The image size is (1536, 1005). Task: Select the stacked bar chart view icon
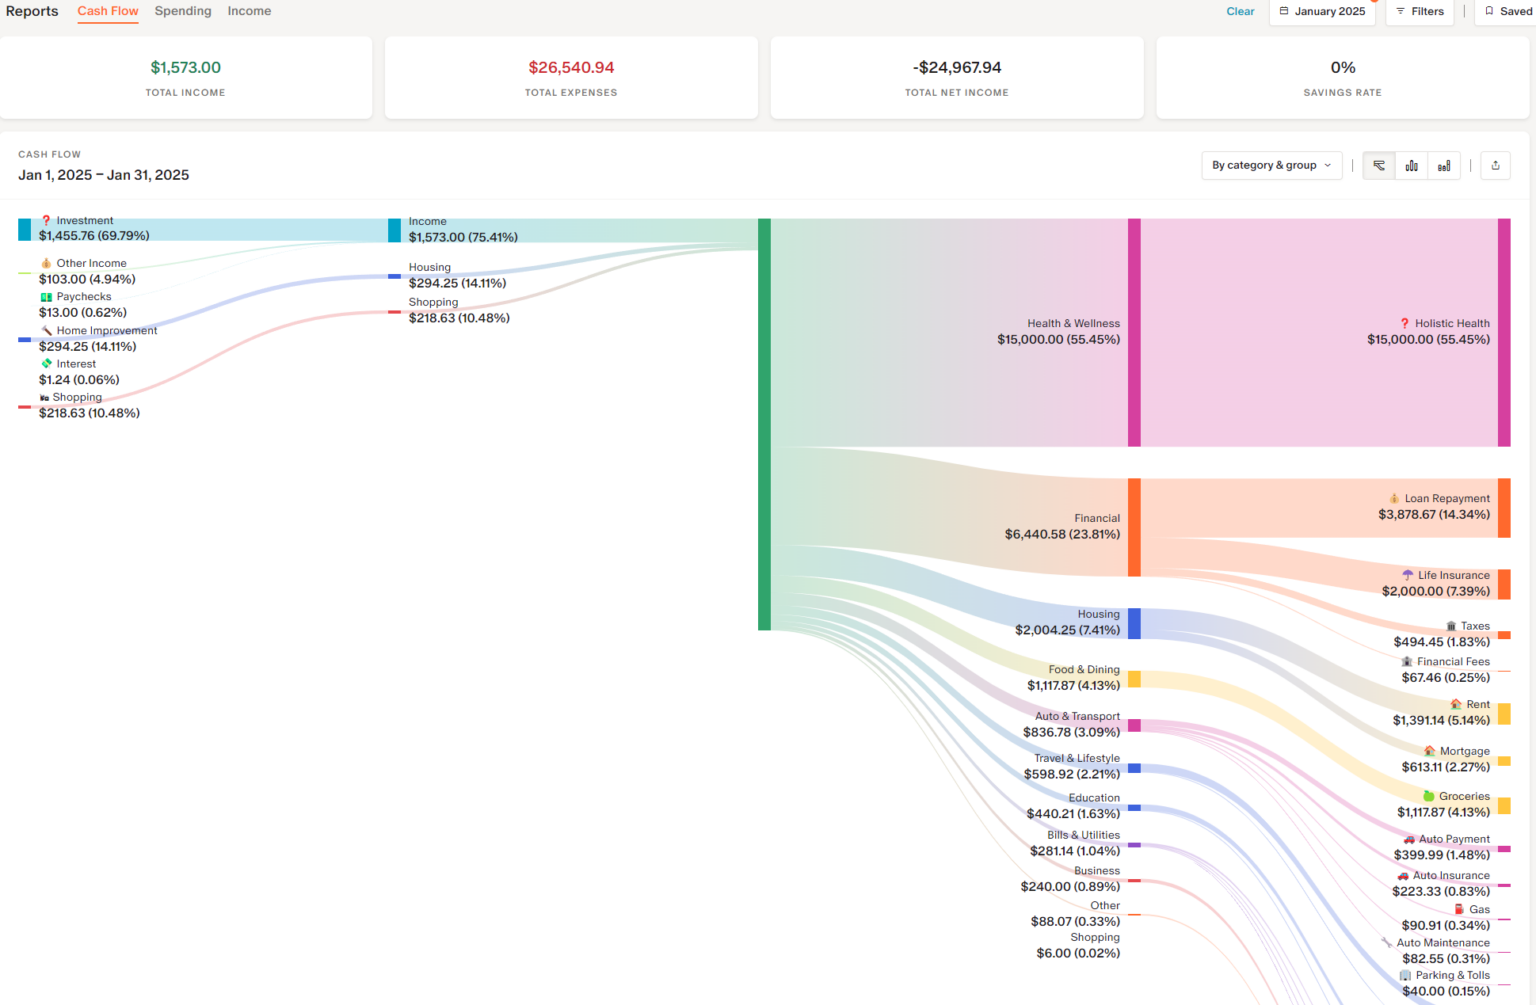[x=1444, y=166]
